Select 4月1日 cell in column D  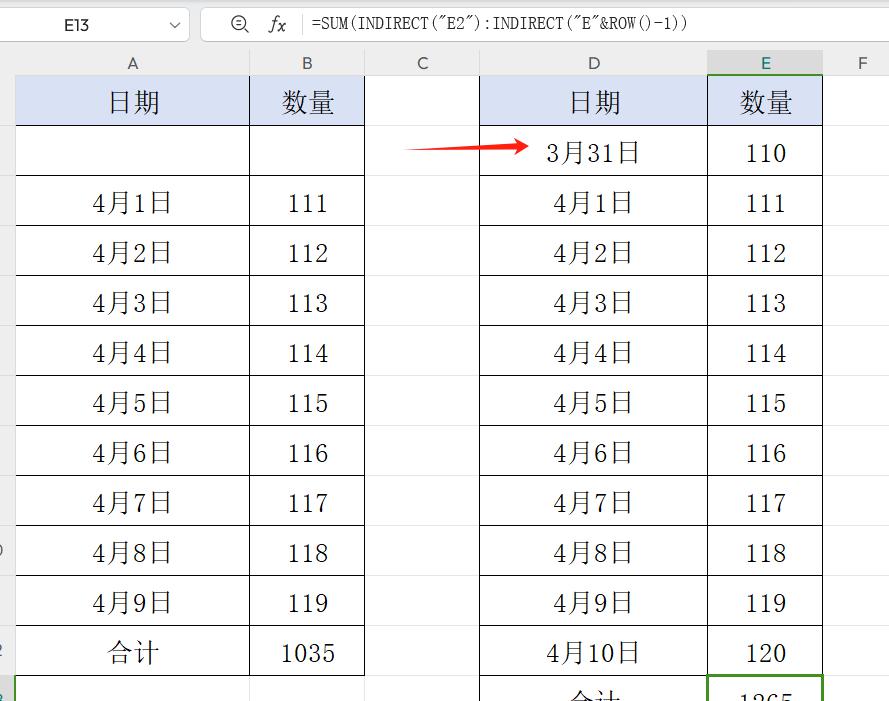point(594,201)
